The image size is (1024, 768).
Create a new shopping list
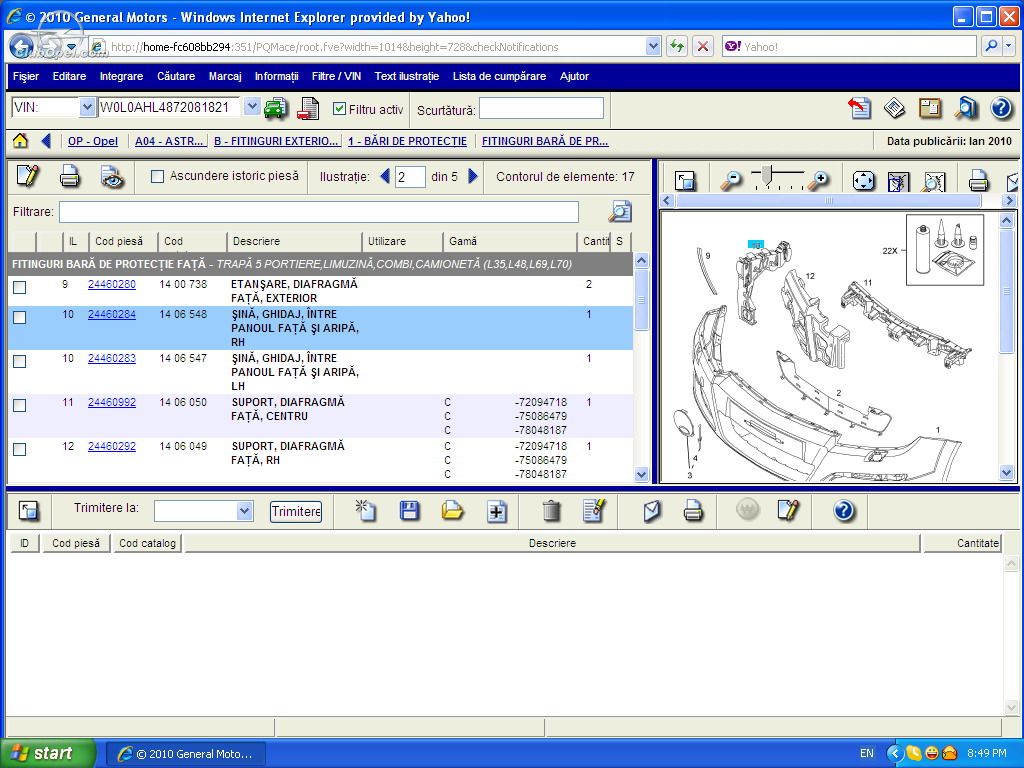pos(365,511)
